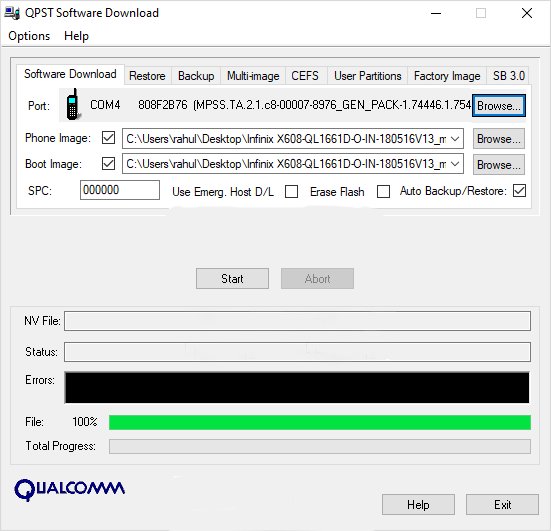Click the green File progress bar
551x531 pixels.
pos(320,422)
